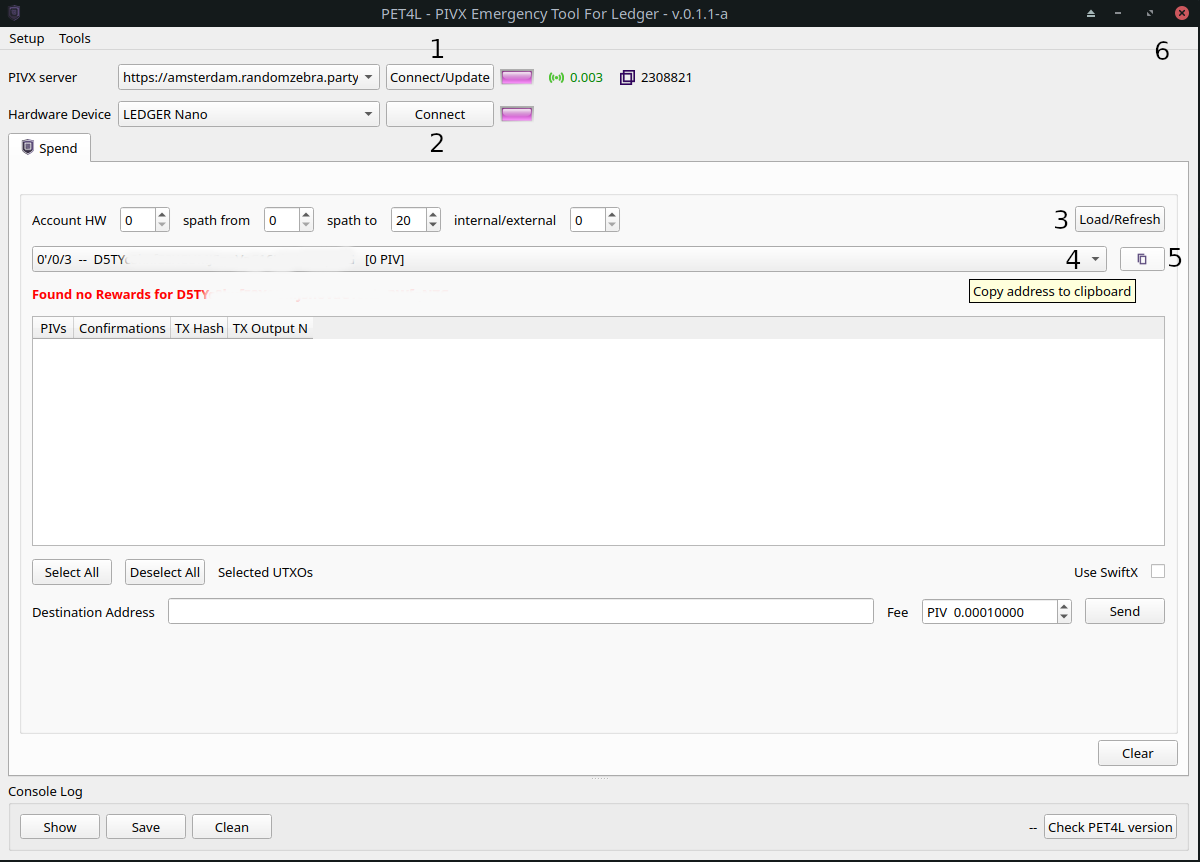
Task: Click the copy address to clipboard icon
Action: (x=1142, y=259)
